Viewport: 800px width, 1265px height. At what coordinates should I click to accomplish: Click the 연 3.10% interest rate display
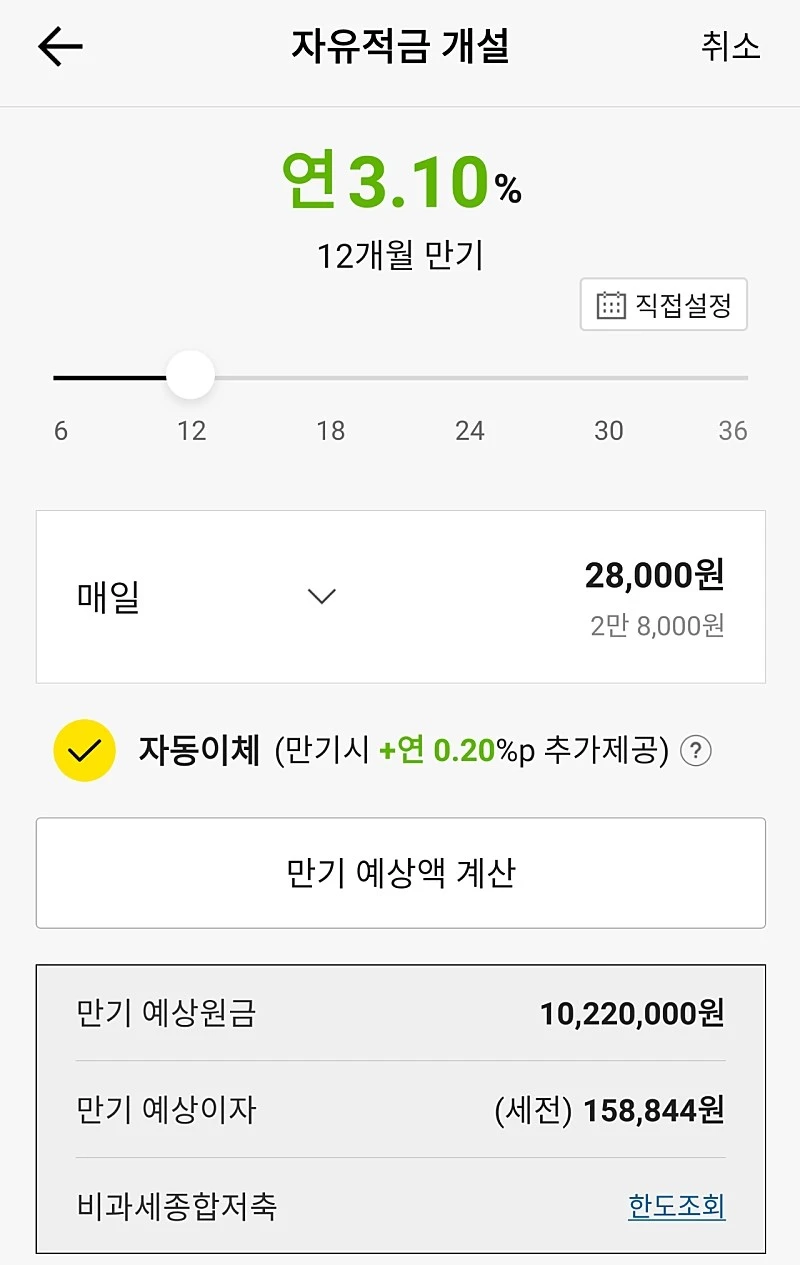[401, 181]
